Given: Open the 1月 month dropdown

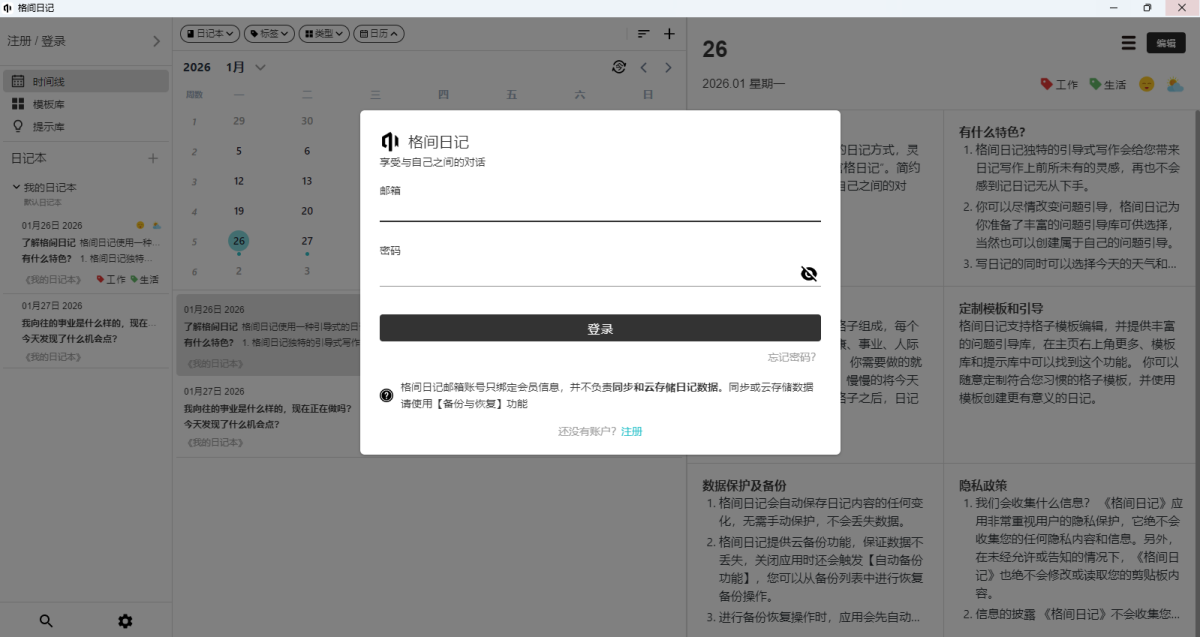Looking at the screenshot, I should tap(246, 67).
